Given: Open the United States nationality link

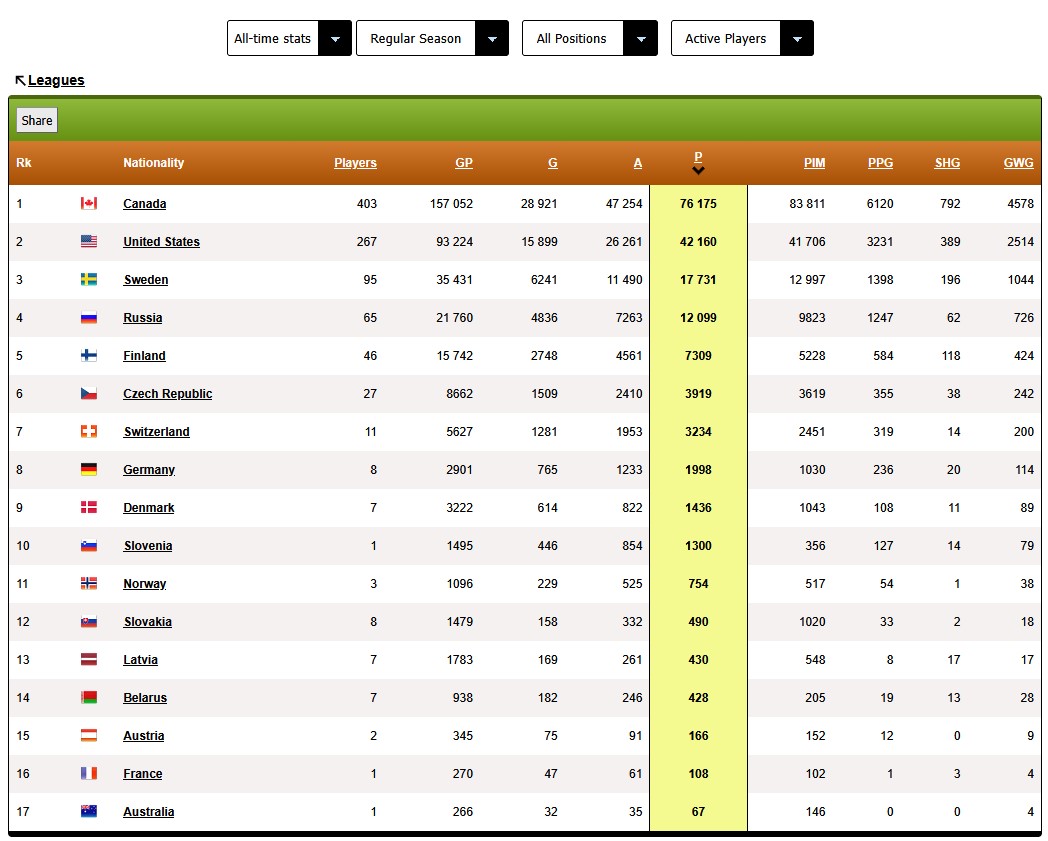Looking at the screenshot, I should click(161, 241).
